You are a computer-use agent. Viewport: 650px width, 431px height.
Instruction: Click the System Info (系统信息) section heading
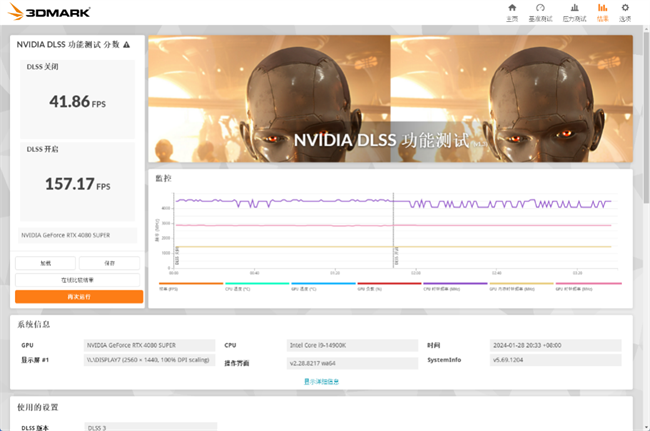click(x=34, y=324)
